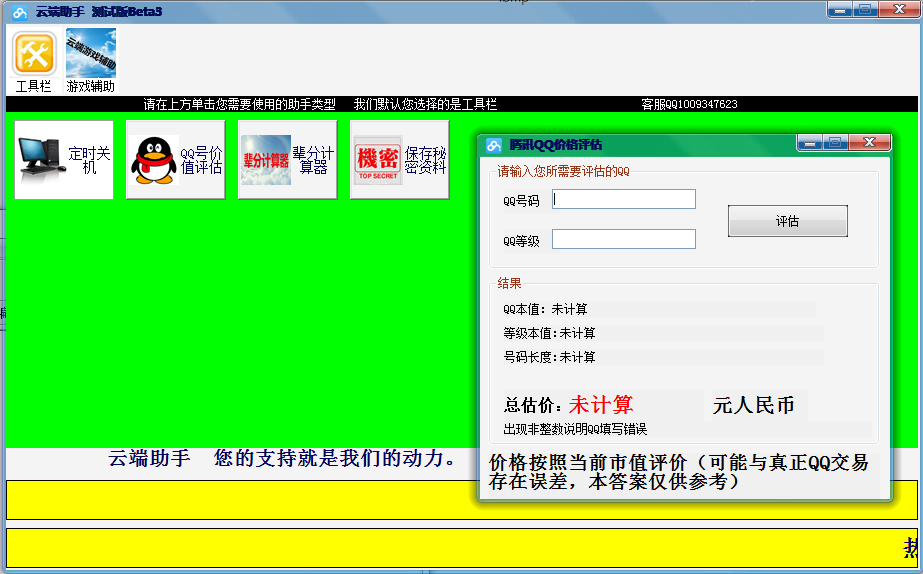
Task: Open the 保存秘密资料 top secret tool
Action: tap(399, 160)
